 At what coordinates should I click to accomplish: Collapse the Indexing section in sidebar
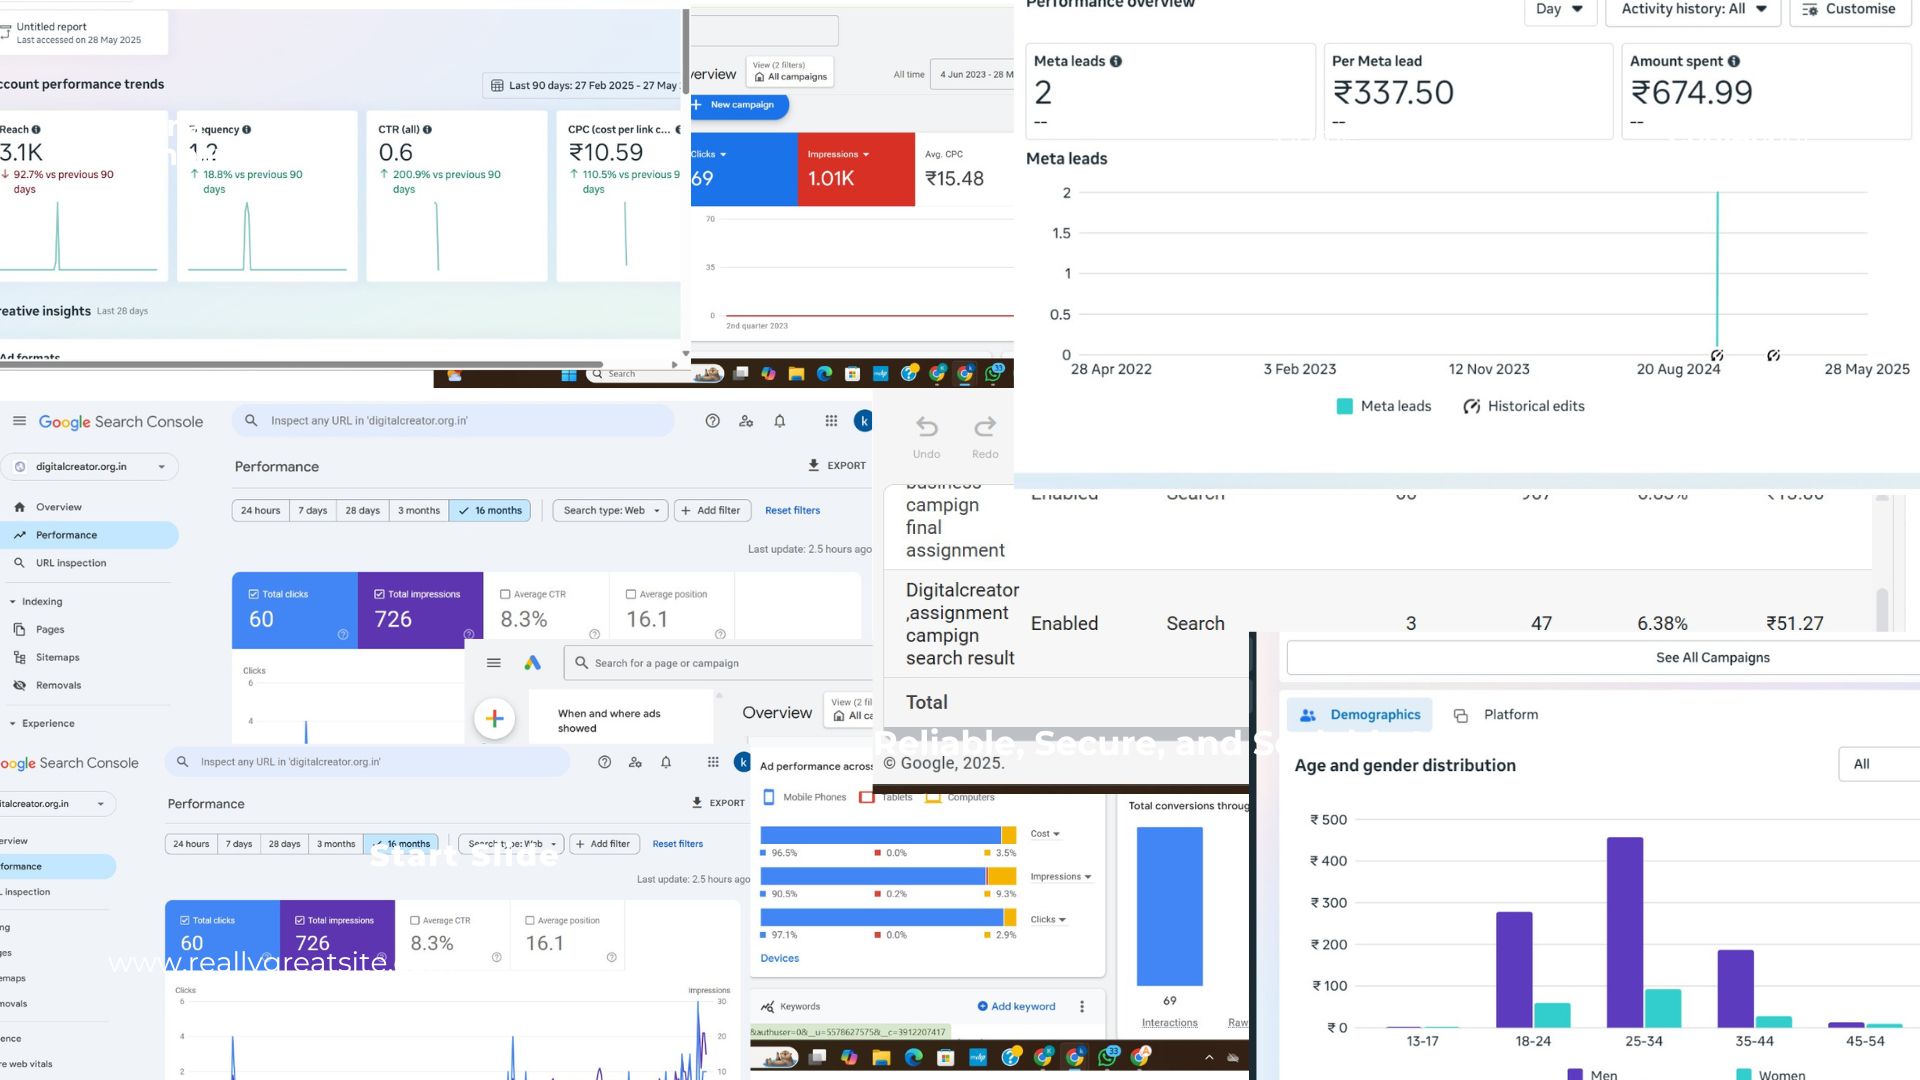[x=36, y=602]
